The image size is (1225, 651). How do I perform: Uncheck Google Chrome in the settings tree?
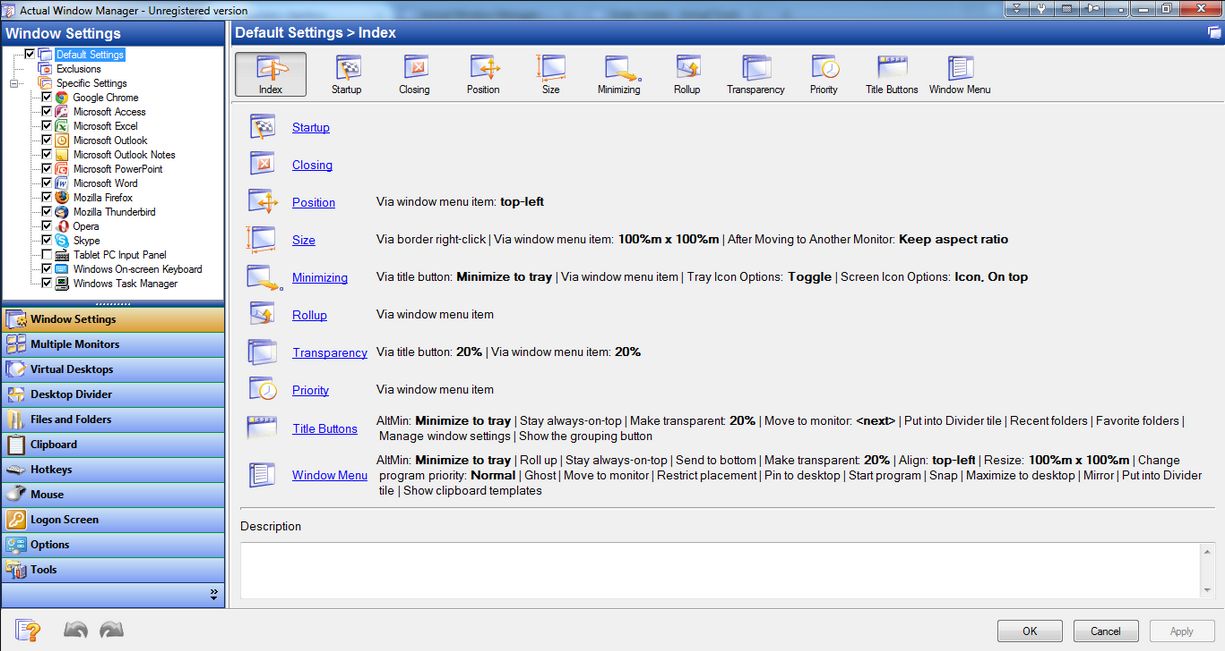(x=46, y=97)
